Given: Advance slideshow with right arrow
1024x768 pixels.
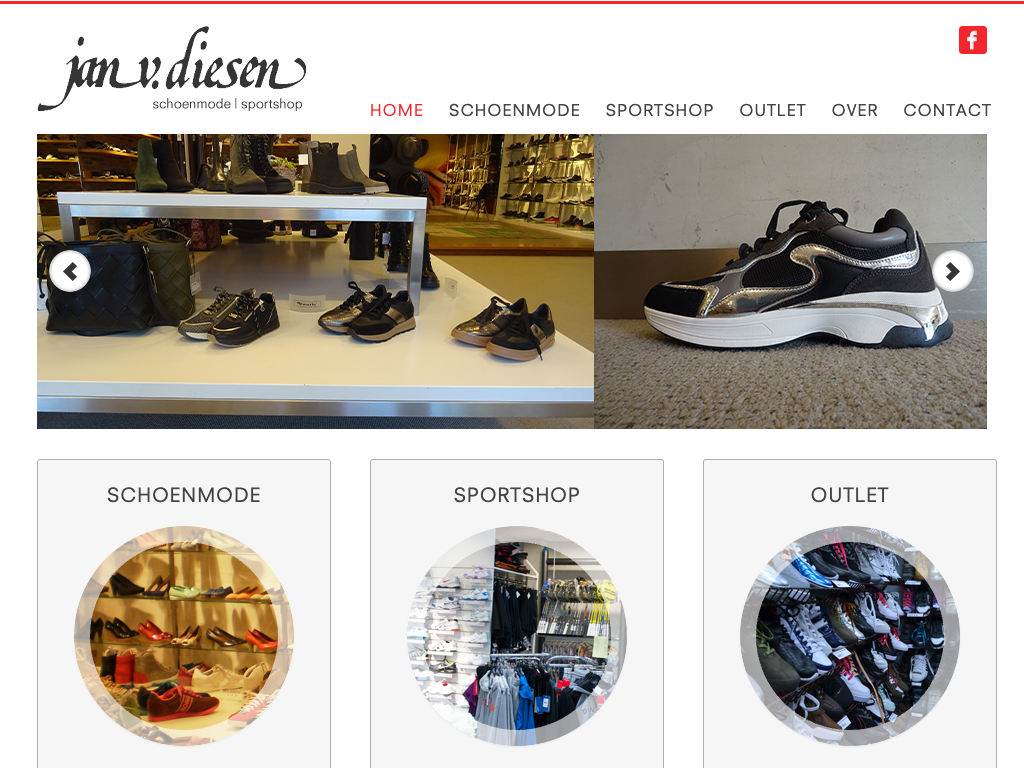Looking at the screenshot, I should tap(953, 271).
